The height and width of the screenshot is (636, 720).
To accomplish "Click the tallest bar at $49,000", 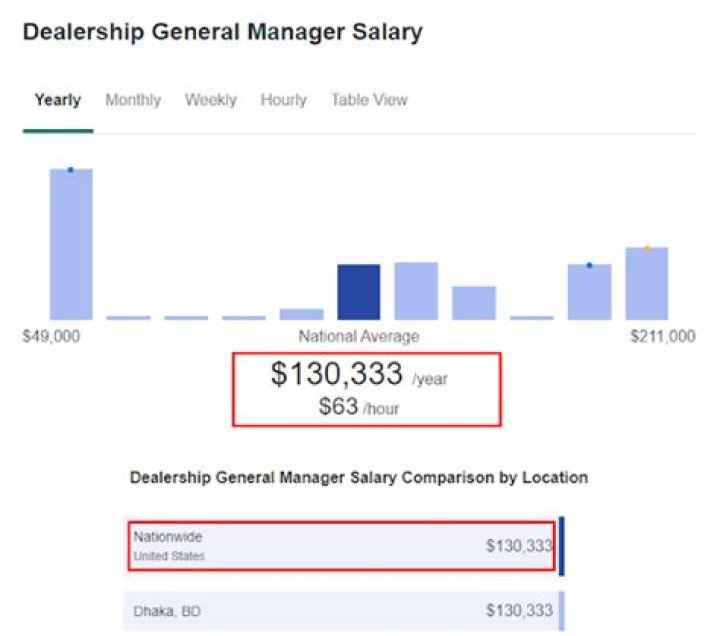I will pos(71,244).
